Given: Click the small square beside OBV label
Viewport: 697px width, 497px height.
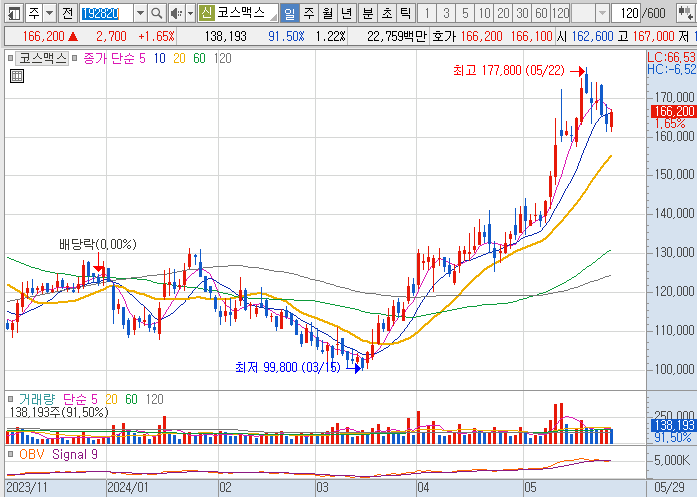Looking at the screenshot, I should point(10,454).
